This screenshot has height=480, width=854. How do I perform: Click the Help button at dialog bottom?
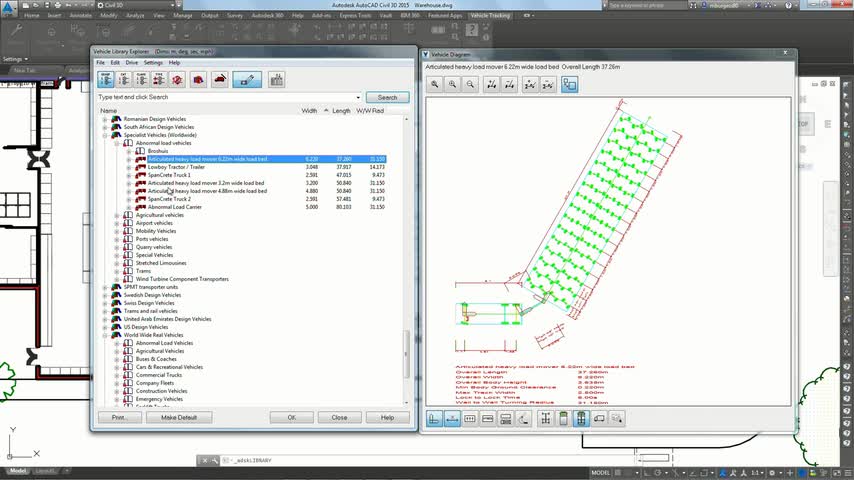pos(387,417)
